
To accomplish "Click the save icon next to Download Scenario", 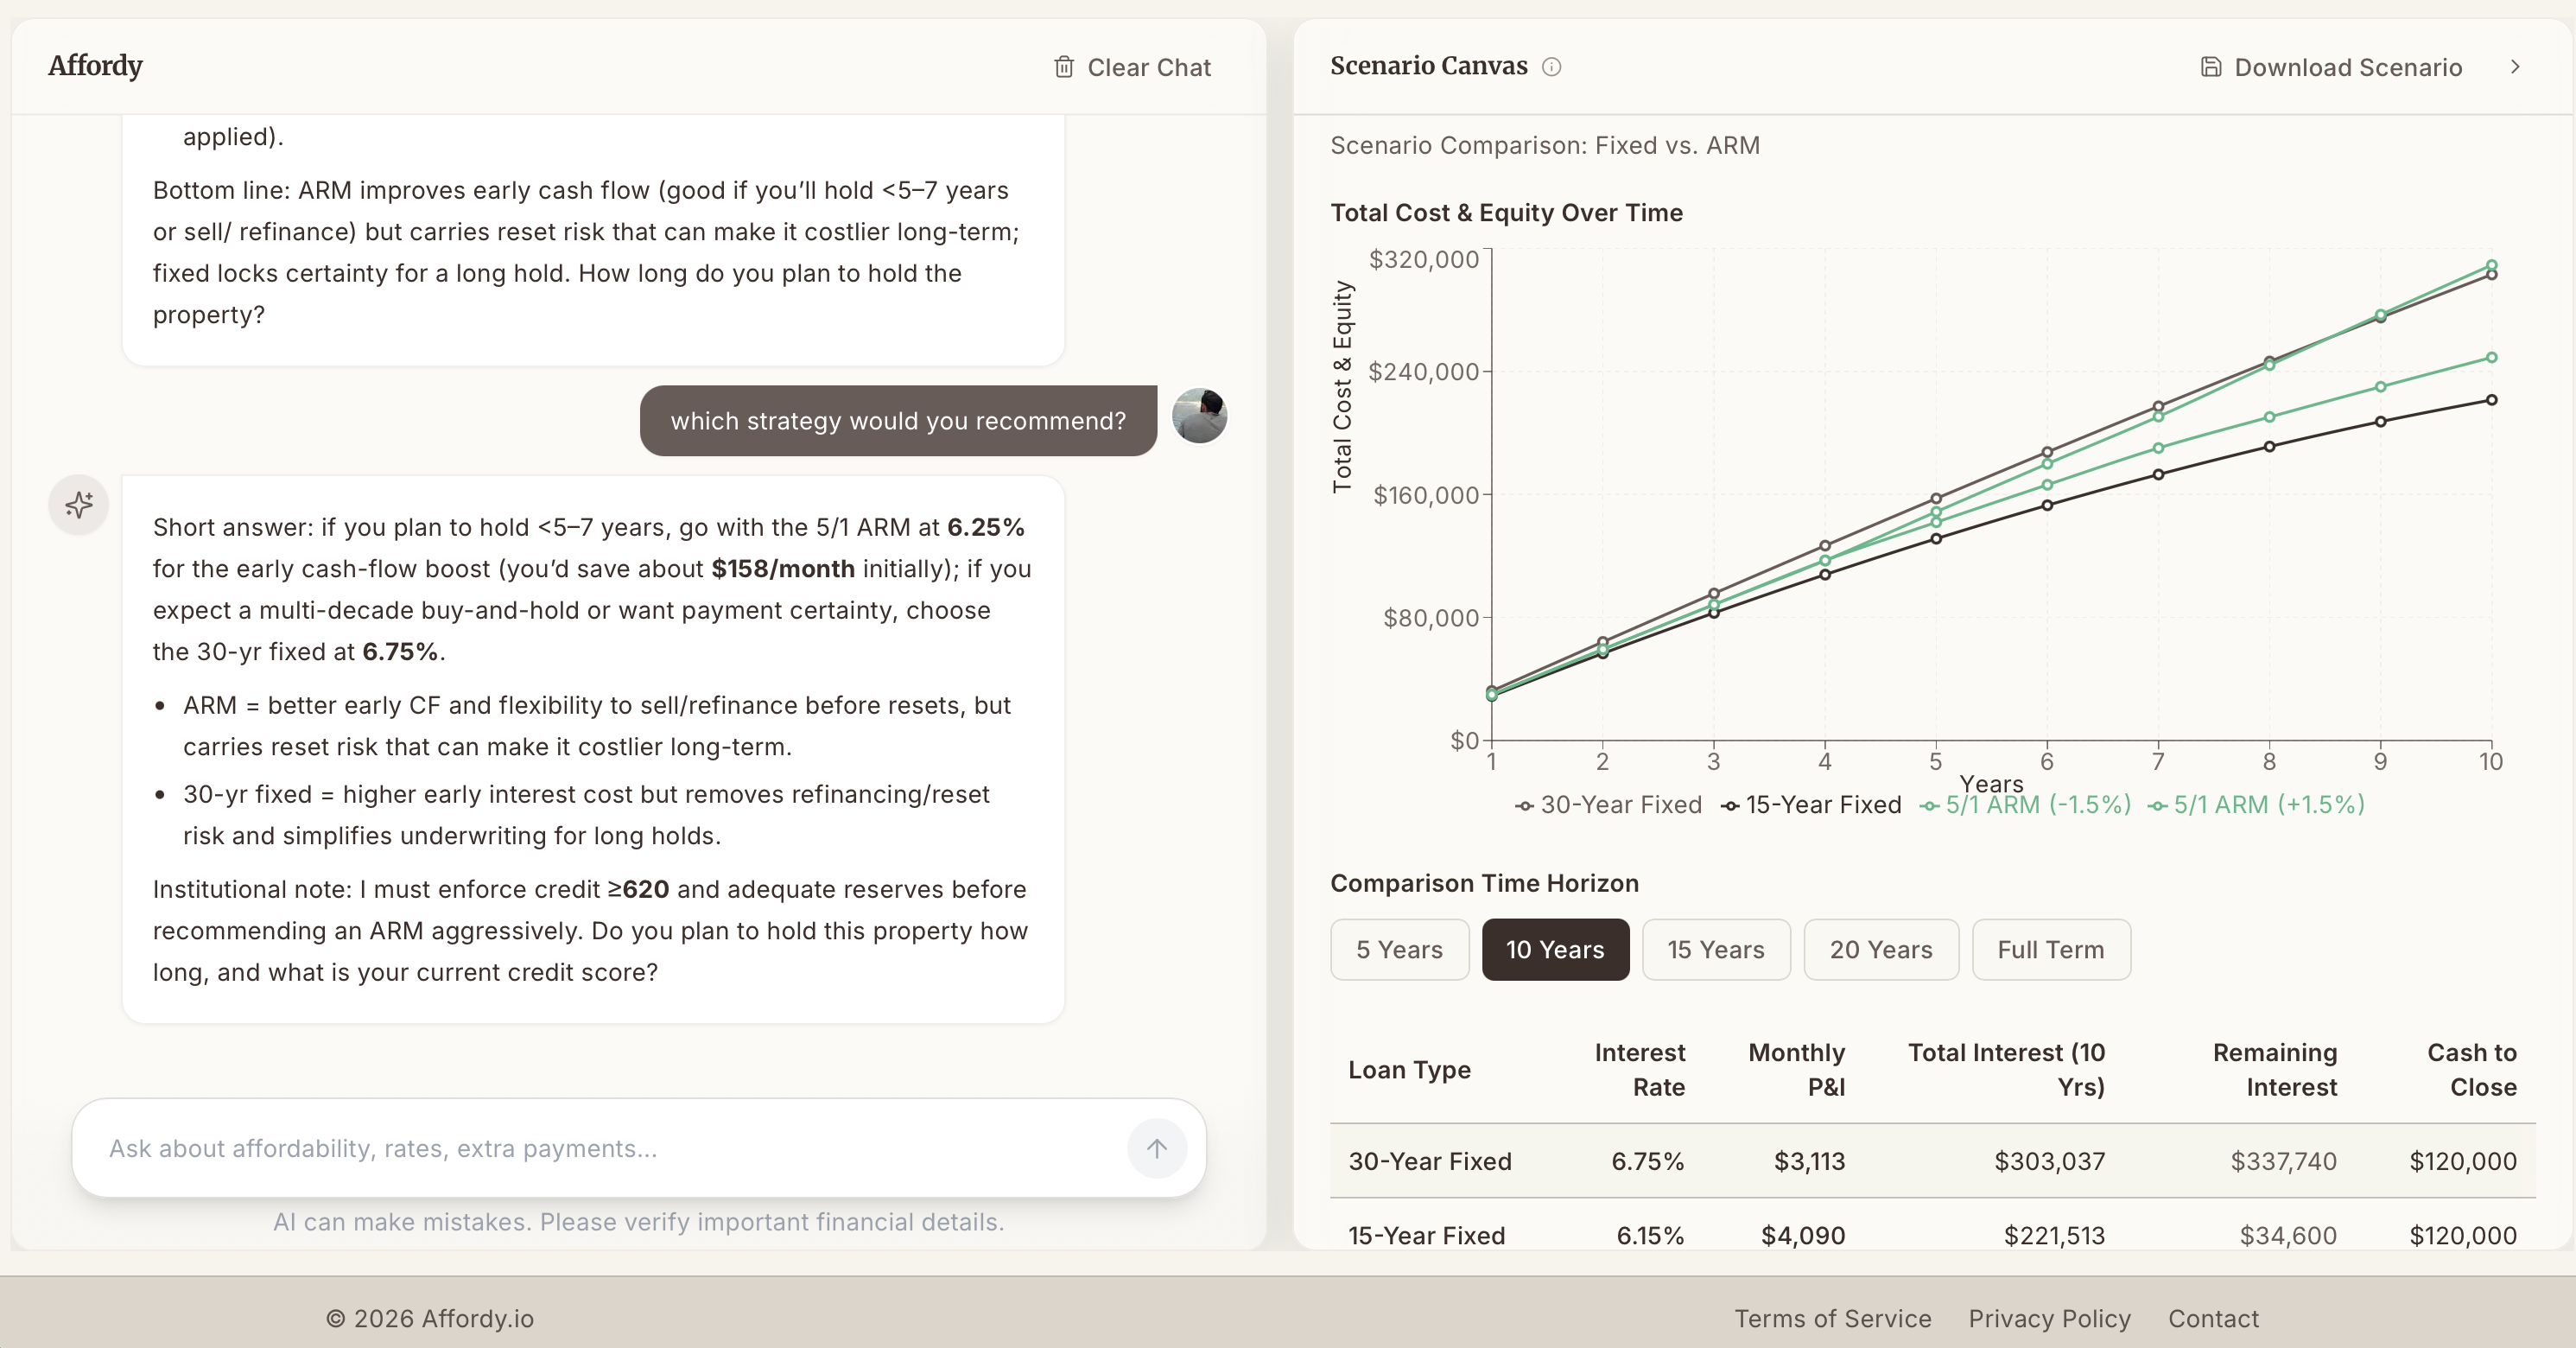I will [x=2210, y=66].
